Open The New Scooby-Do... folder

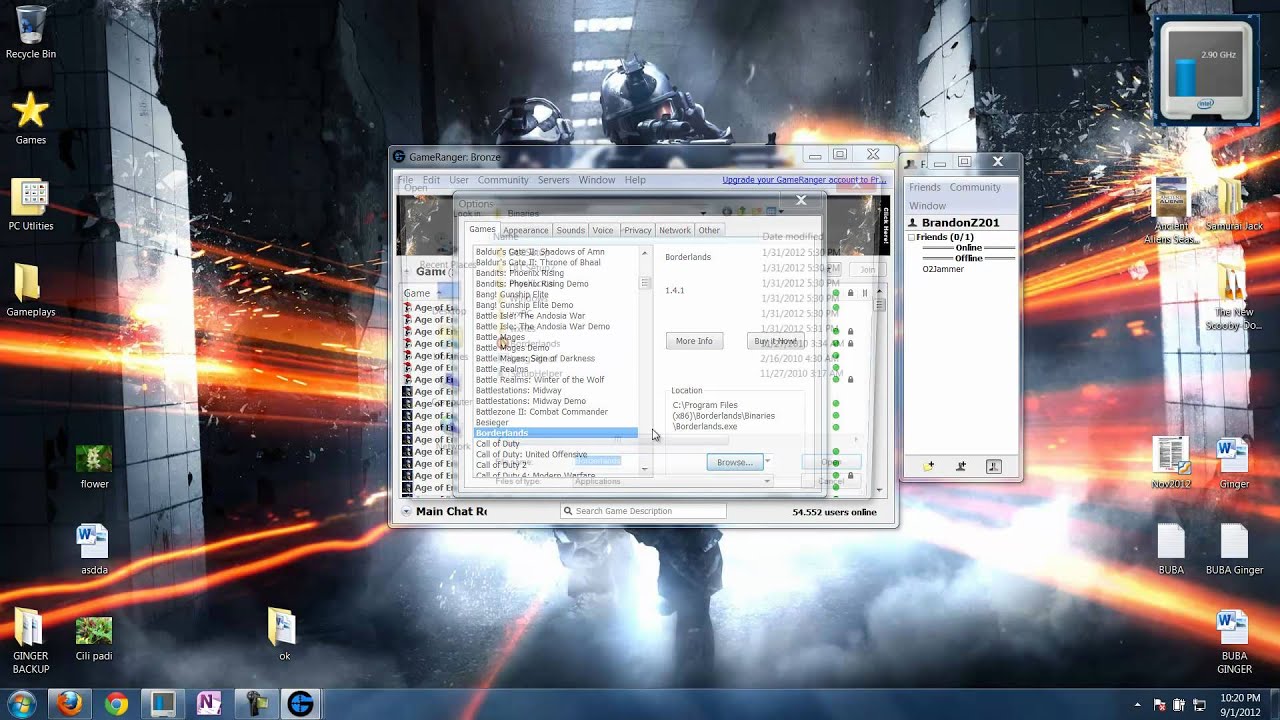[x=1233, y=297]
